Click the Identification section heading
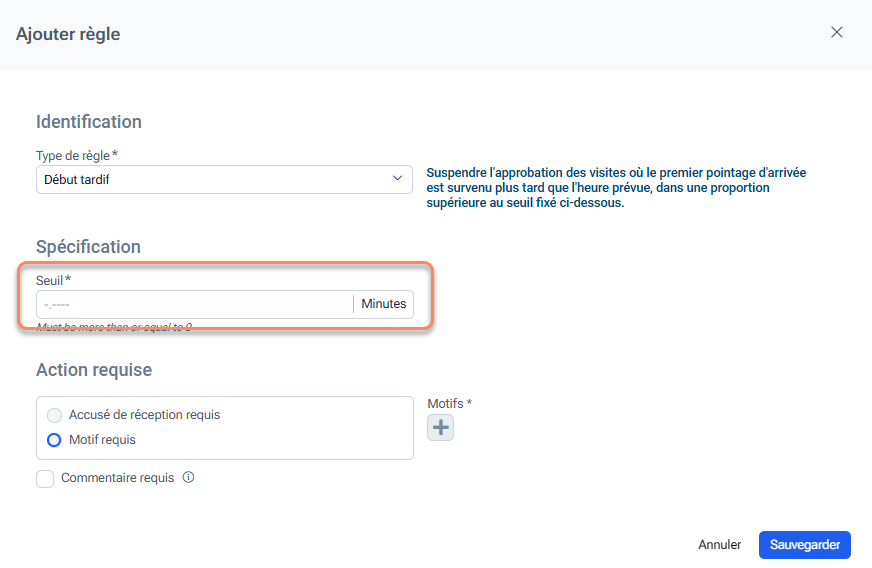872x568 pixels. (89, 122)
